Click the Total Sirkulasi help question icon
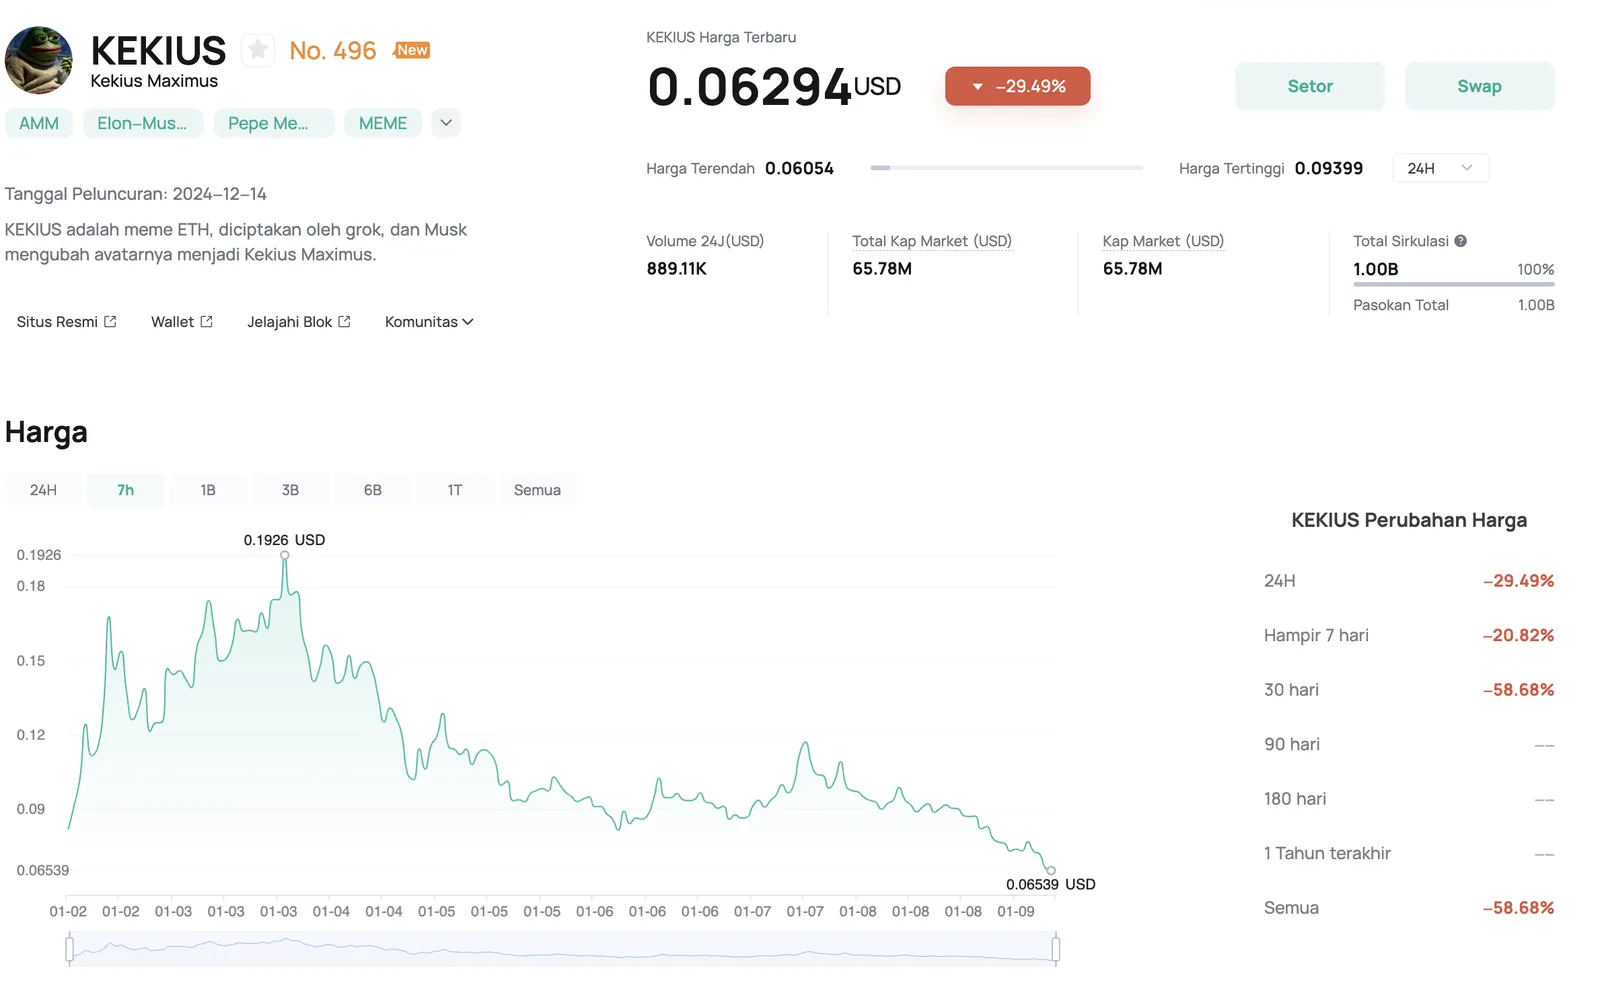 pyautogui.click(x=1460, y=241)
